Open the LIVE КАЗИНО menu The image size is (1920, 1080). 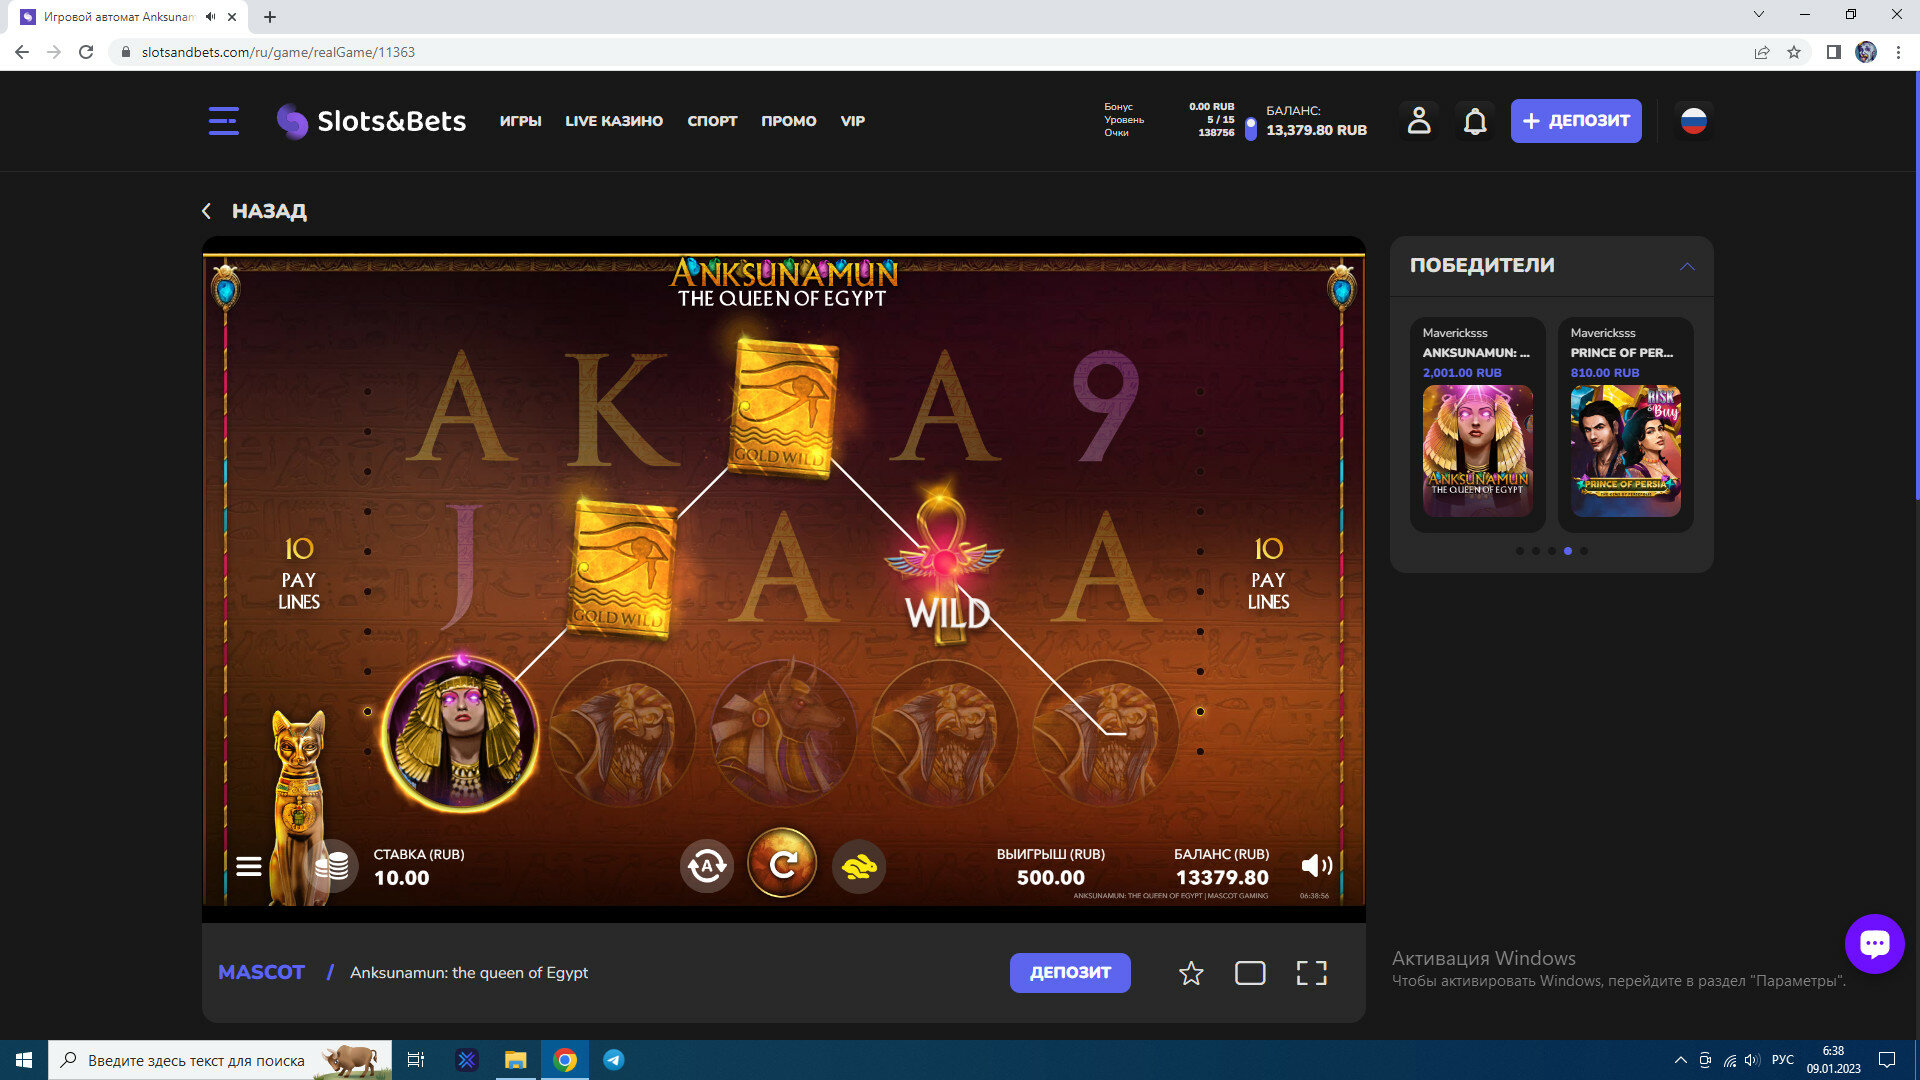coord(614,121)
